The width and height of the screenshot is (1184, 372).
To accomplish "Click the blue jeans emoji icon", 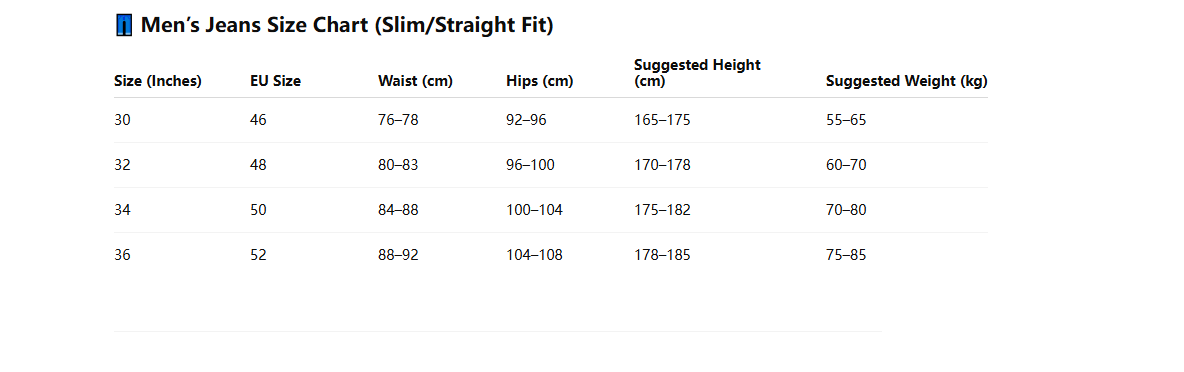I will (x=125, y=25).
